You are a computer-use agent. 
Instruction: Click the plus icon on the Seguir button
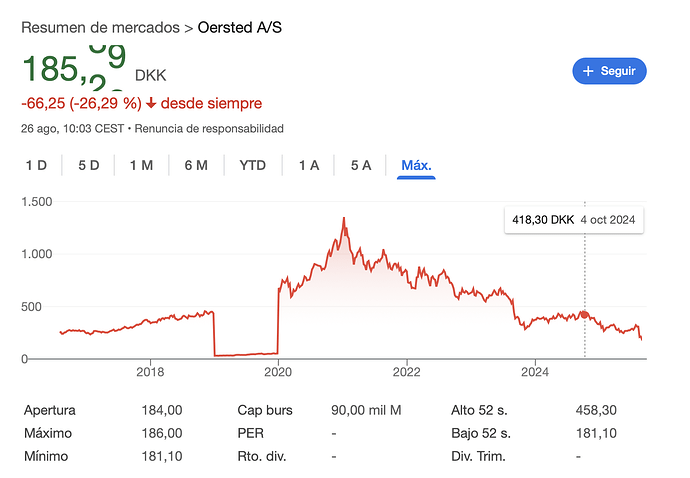point(589,71)
